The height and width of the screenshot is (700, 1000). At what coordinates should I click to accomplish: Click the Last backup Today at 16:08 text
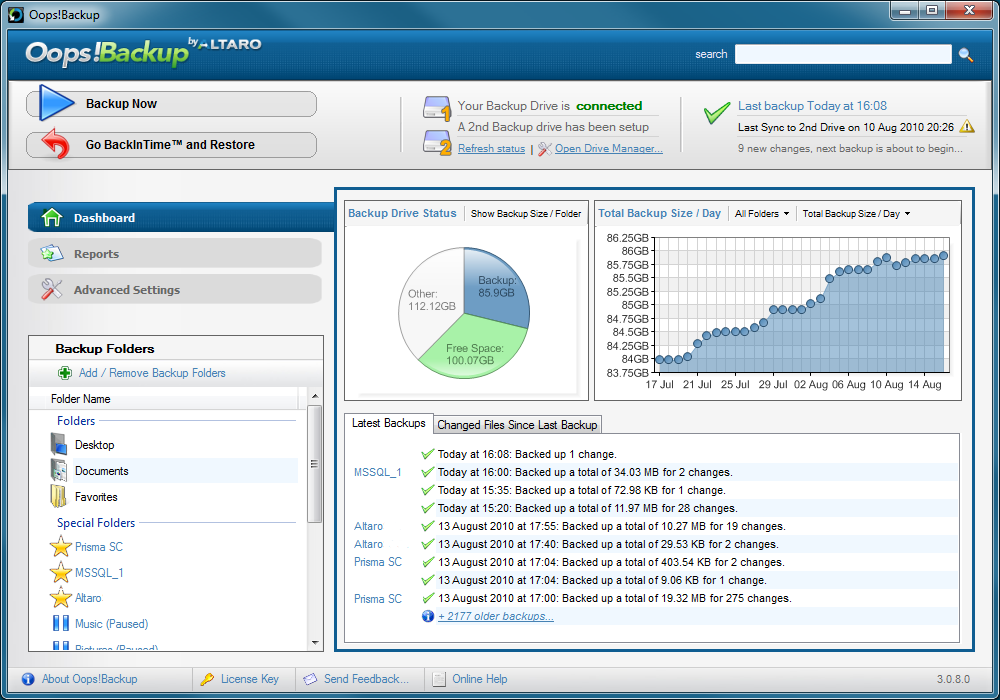812,106
